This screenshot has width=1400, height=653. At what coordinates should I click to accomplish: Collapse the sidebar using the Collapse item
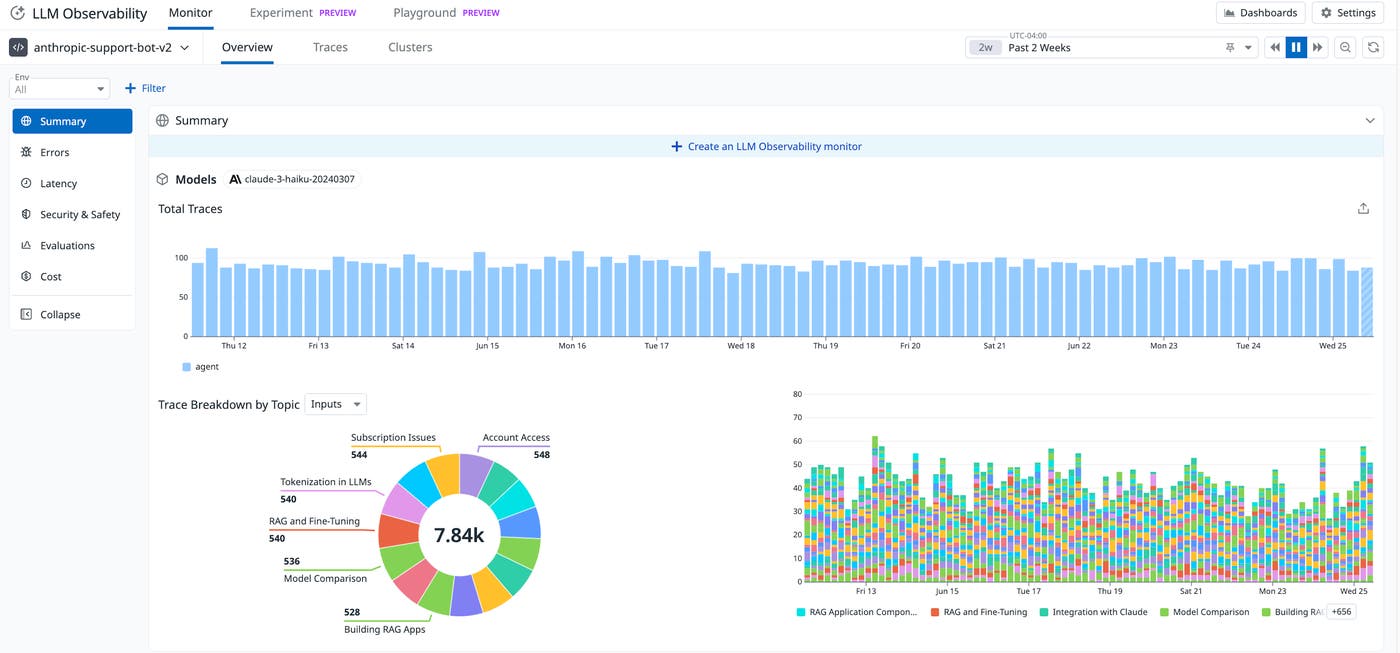click(x=72, y=314)
